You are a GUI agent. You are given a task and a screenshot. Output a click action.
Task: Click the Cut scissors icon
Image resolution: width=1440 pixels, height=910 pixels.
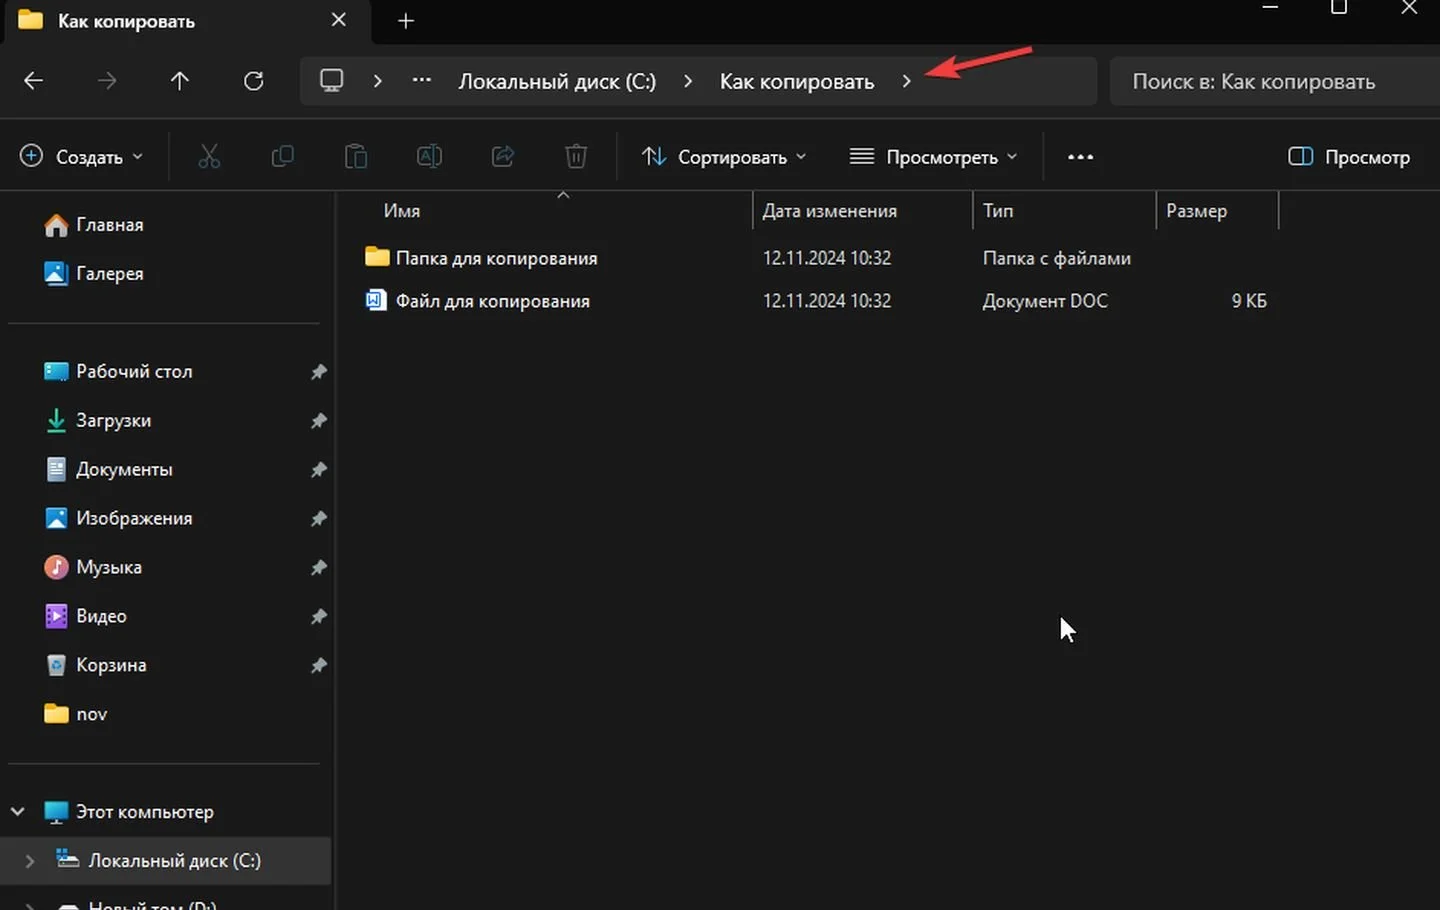coord(209,157)
